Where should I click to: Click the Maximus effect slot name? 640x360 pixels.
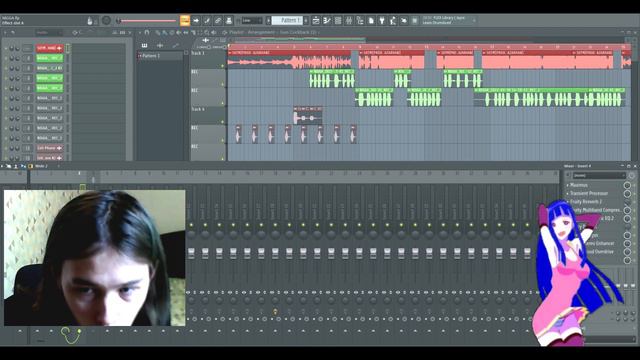[x=579, y=185]
